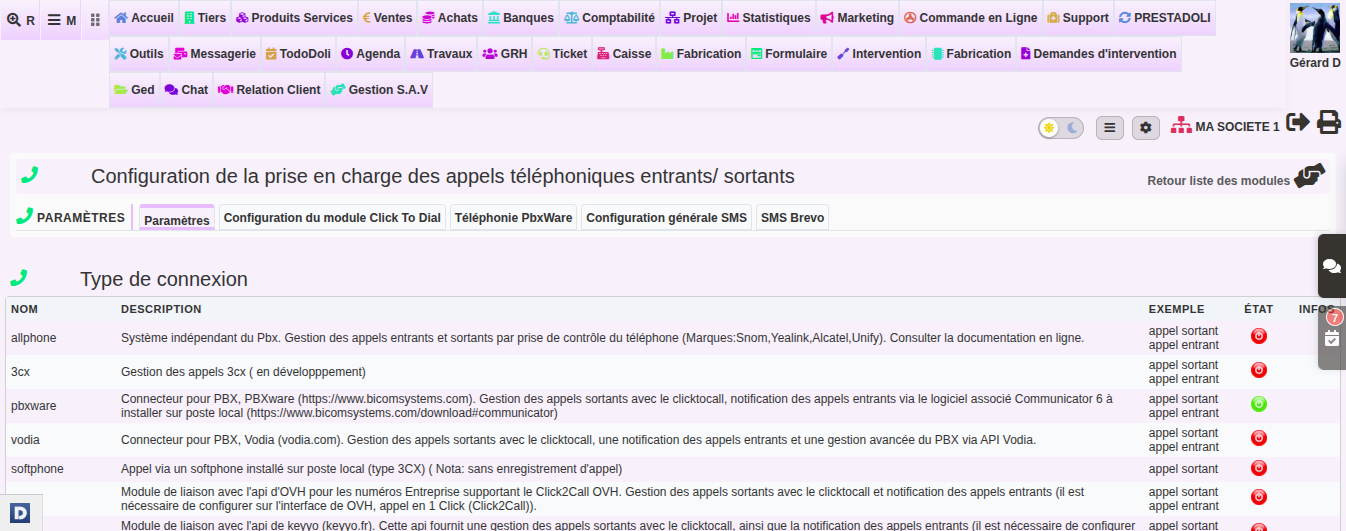The height and width of the screenshot is (531, 1346).
Task: Select MA SOCIETE 1 entity
Action: pyautogui.click(x=1226, y=127)
